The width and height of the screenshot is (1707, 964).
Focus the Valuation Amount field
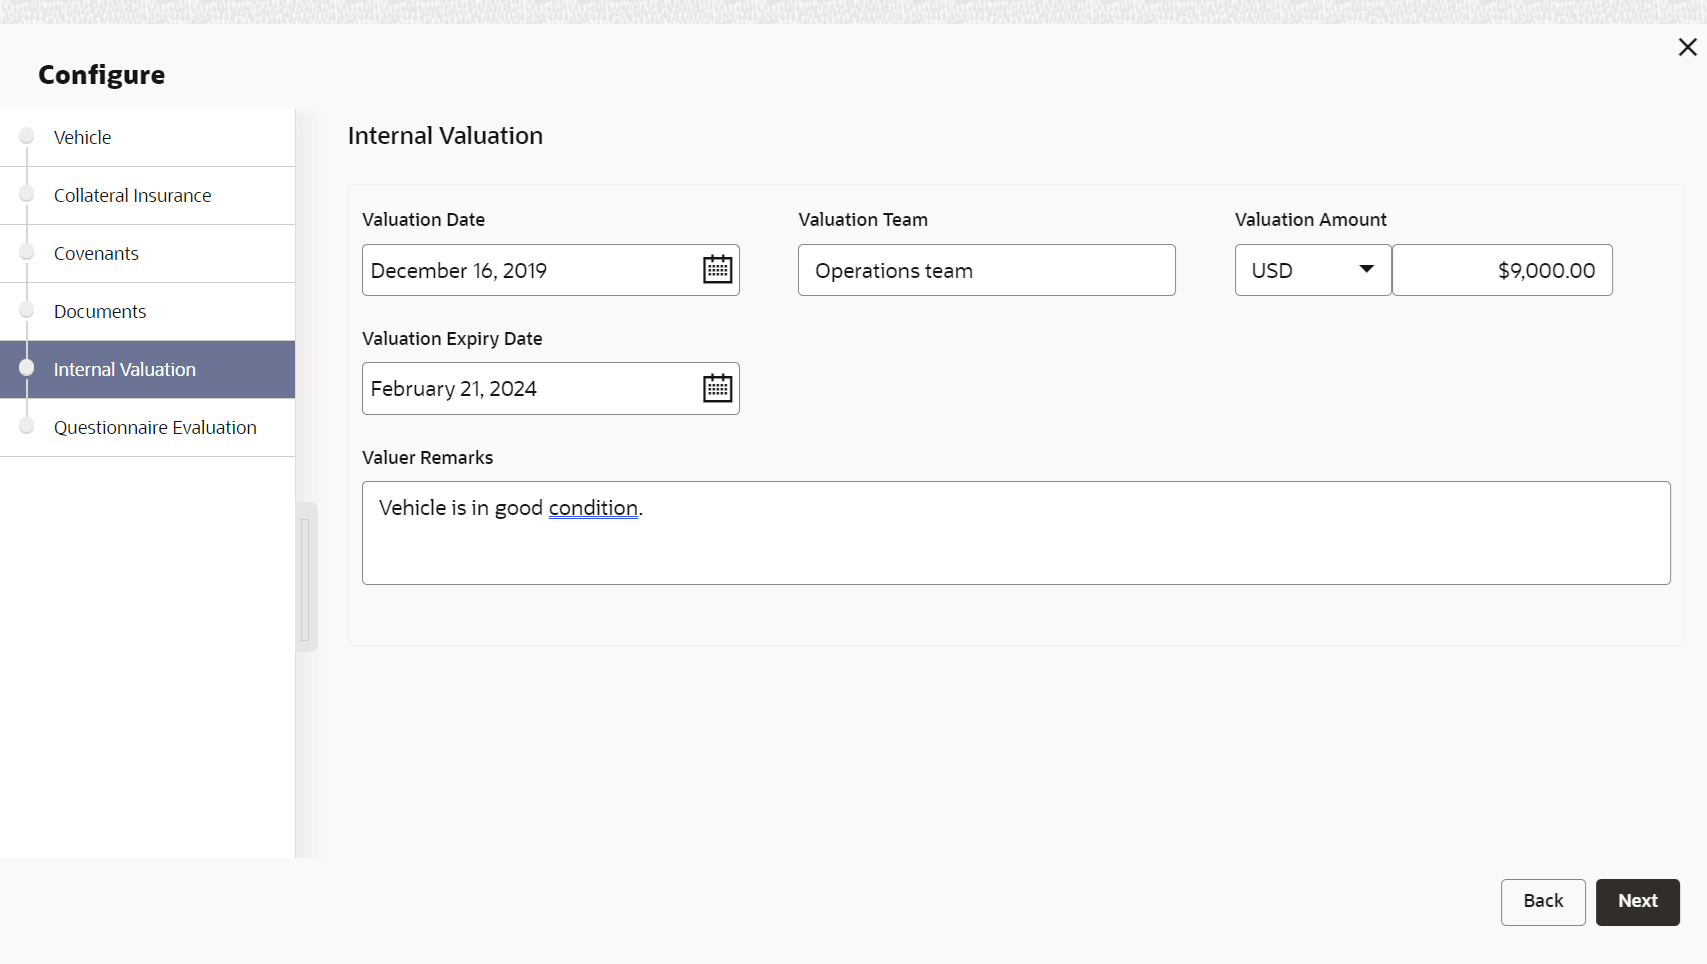1501,270
